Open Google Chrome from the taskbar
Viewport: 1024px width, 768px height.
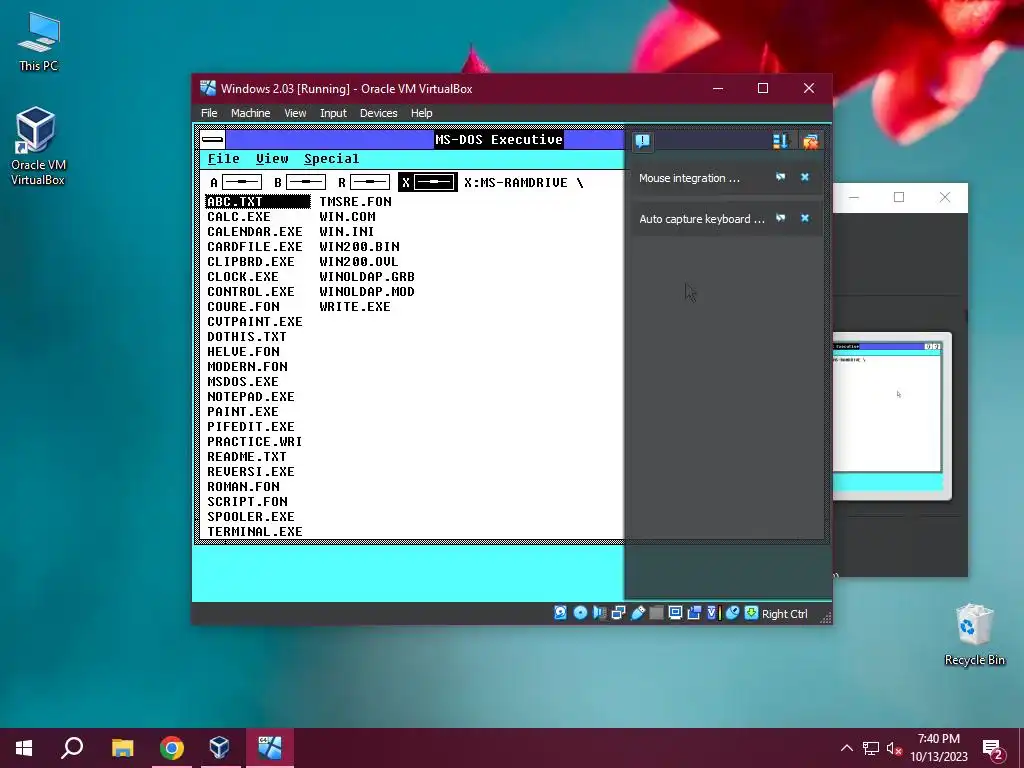172,748
